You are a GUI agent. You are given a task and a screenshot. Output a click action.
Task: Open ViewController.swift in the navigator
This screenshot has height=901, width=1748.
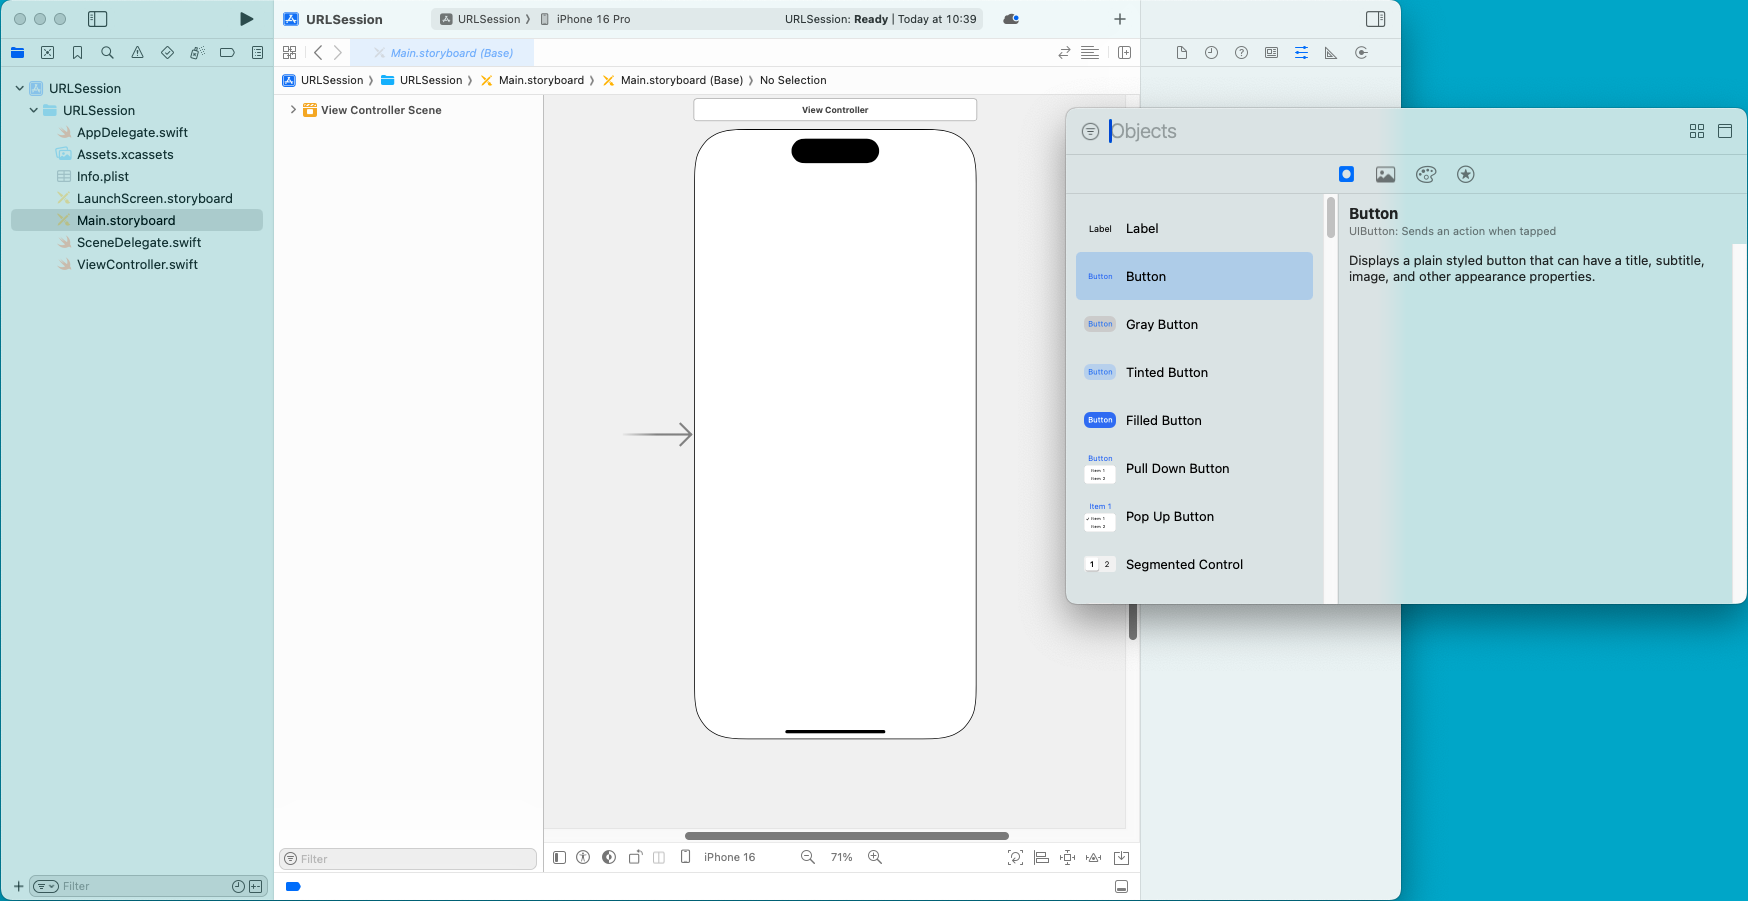[137, 264]
